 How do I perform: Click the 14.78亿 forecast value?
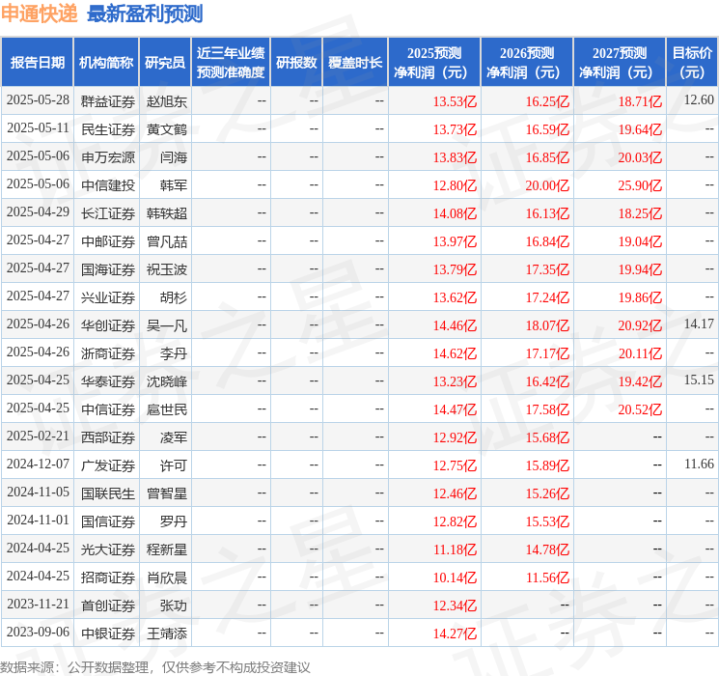(548, 549)
